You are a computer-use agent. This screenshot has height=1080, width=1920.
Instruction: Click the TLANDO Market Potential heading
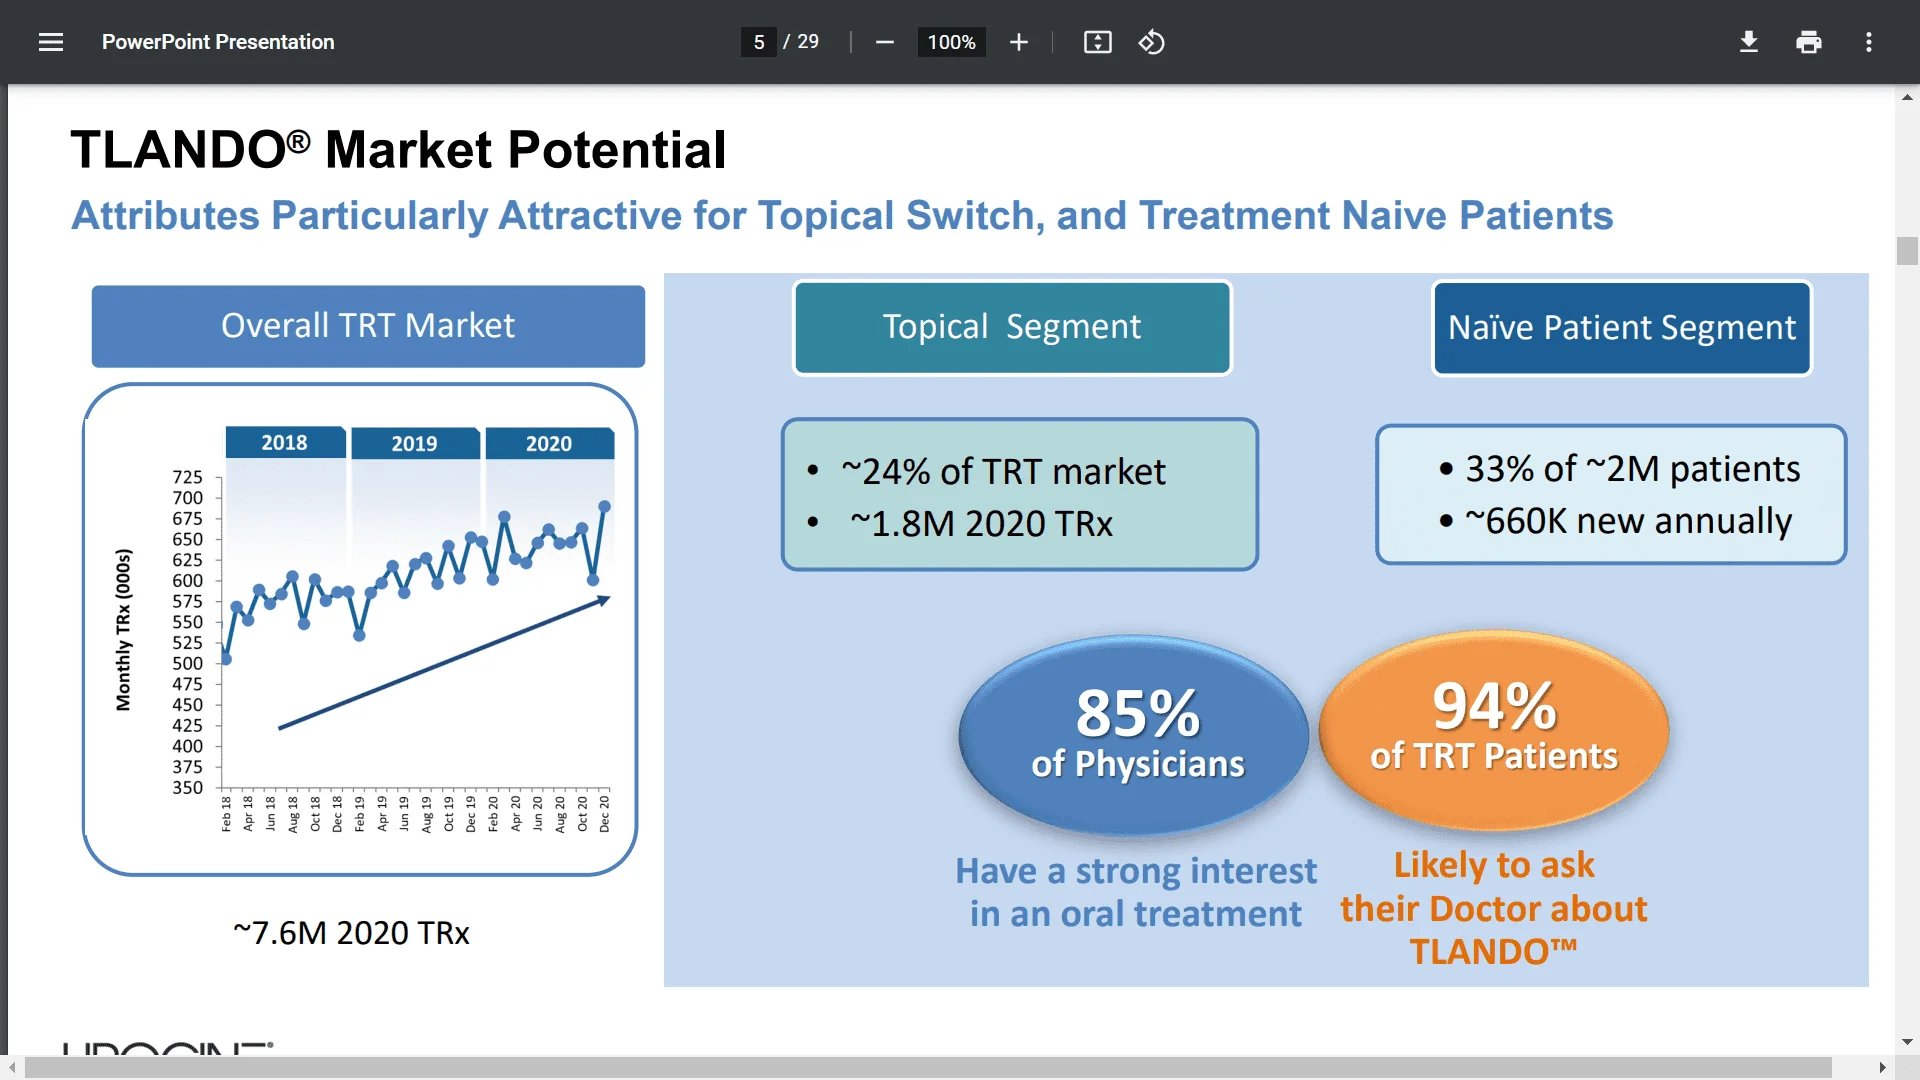(x=398, y=150)
